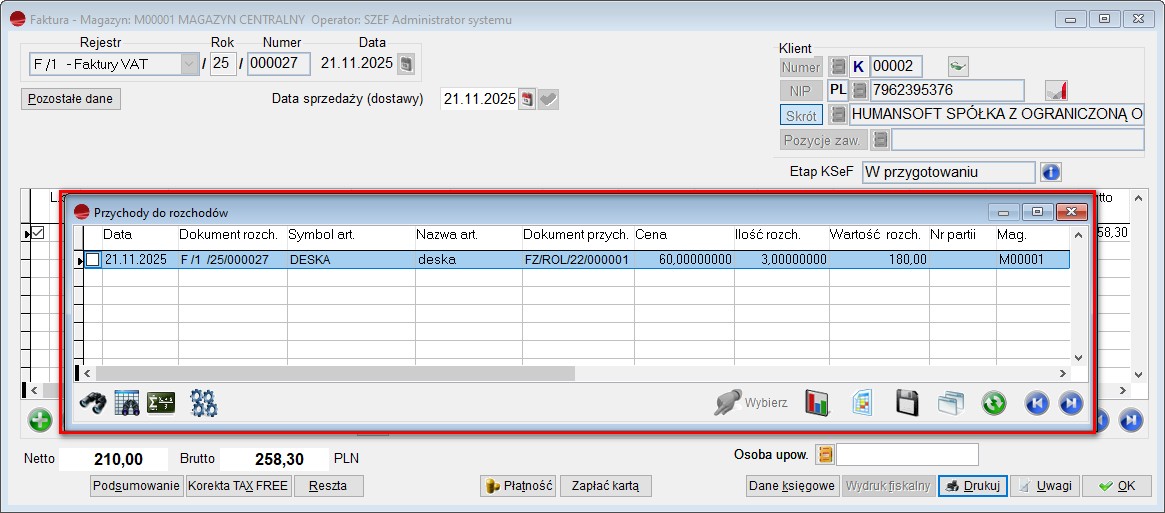Click the green glasses icon beside client number
This screenshot has width=1165, height=513.
pos(958,67)
